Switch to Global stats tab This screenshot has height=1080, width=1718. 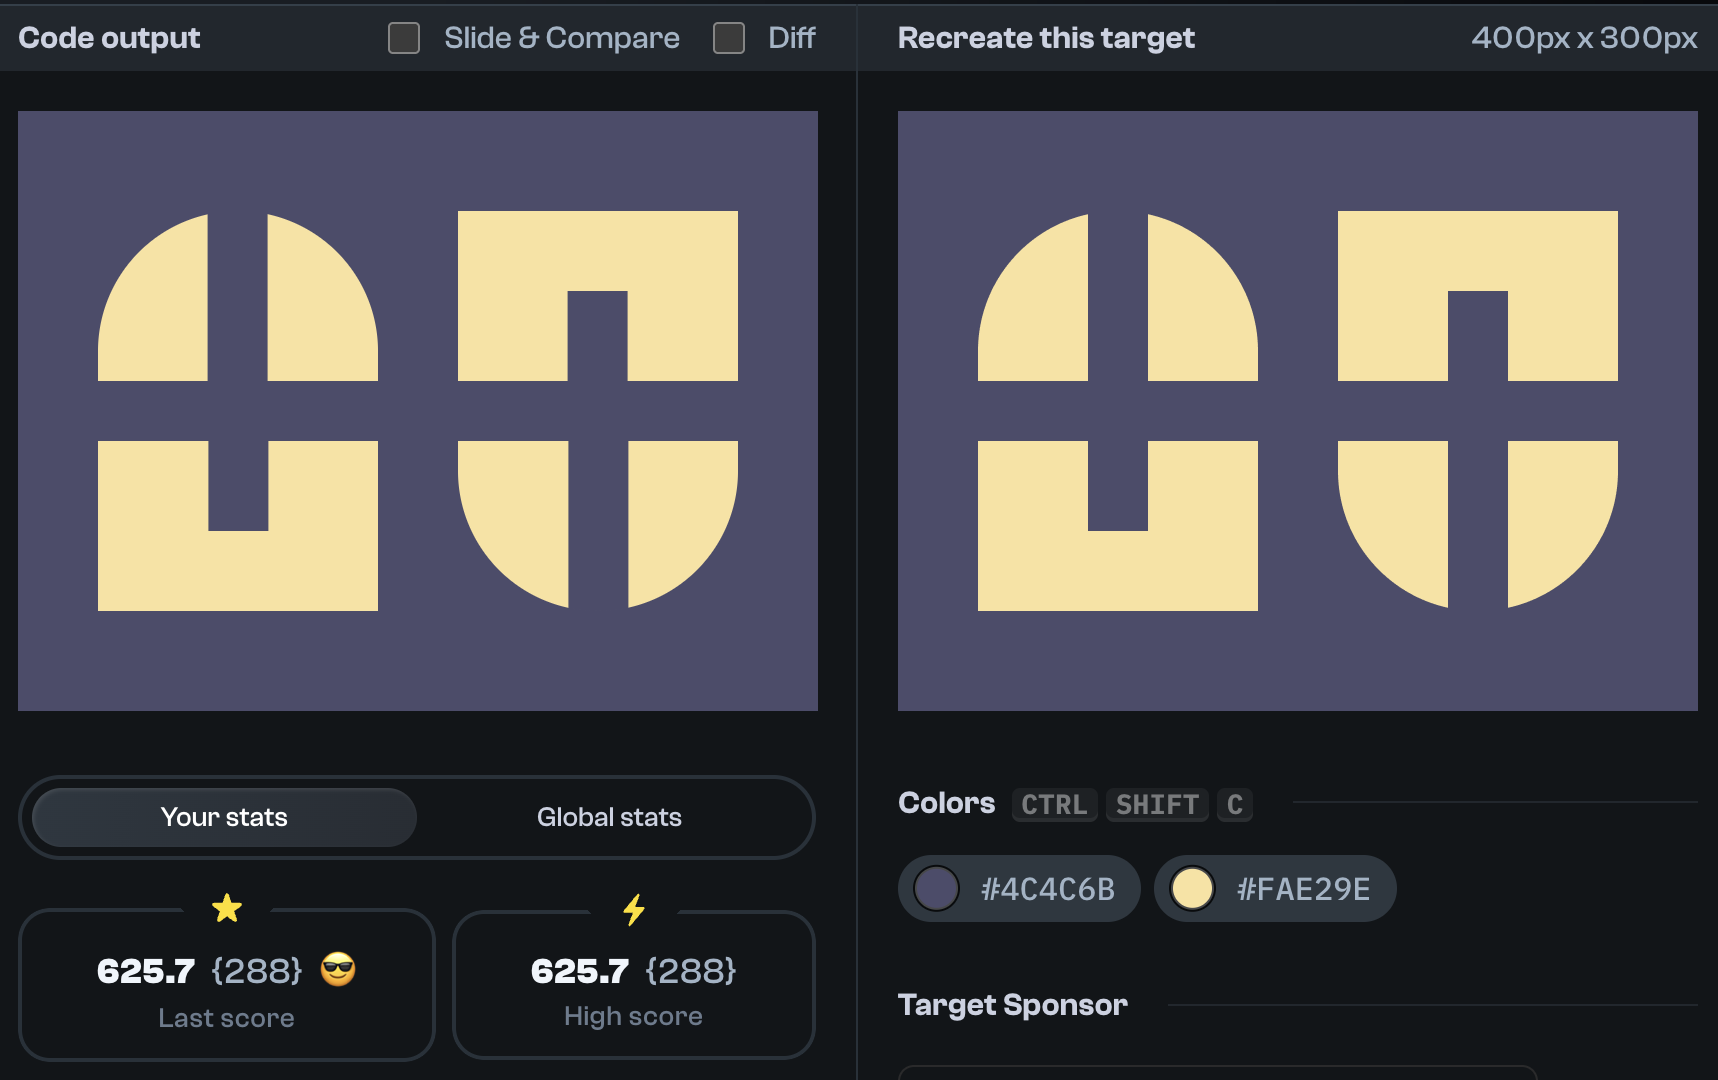(x=609, y=817)
